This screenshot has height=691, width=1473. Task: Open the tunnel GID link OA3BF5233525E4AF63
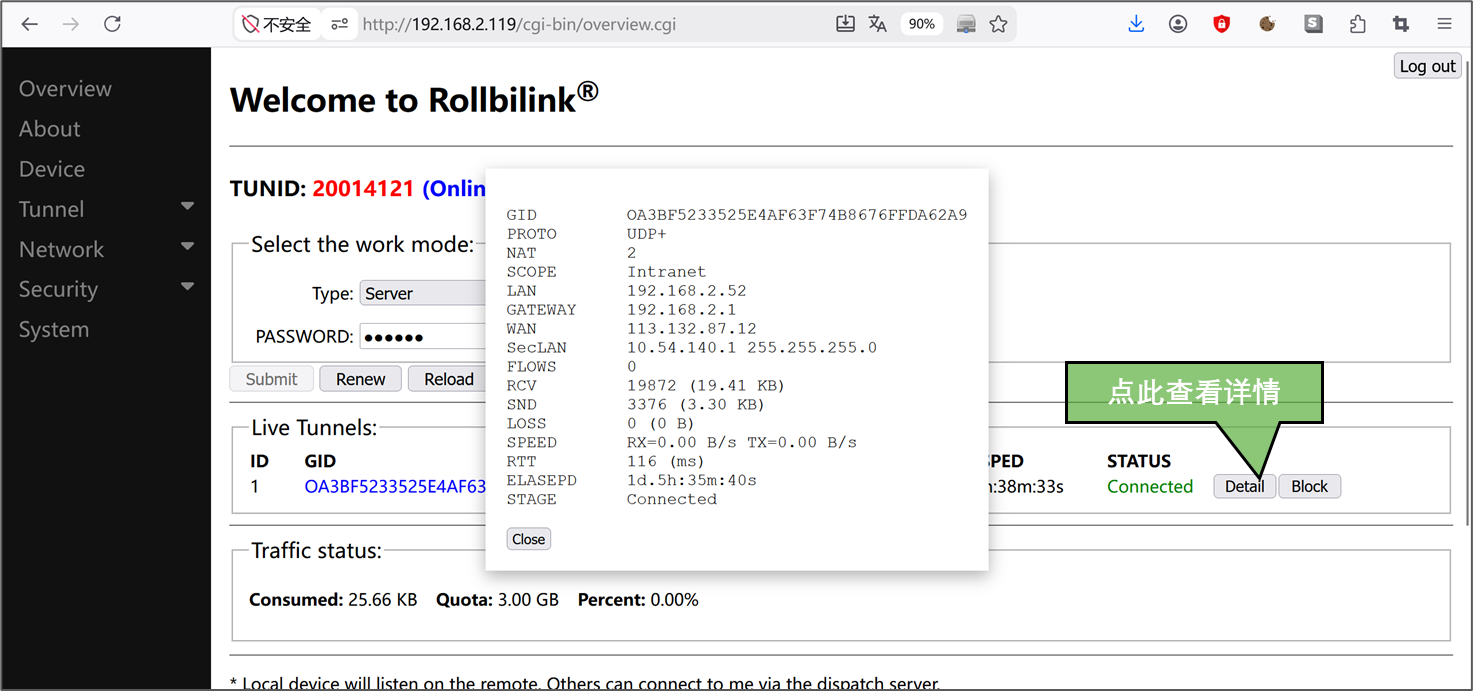[x=395, y=487]
